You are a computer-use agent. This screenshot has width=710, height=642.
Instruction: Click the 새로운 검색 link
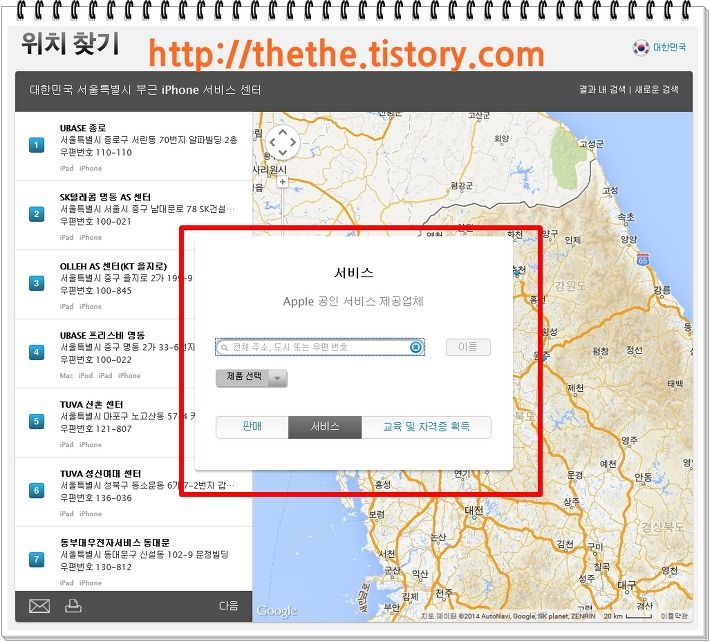pos(656,89)
